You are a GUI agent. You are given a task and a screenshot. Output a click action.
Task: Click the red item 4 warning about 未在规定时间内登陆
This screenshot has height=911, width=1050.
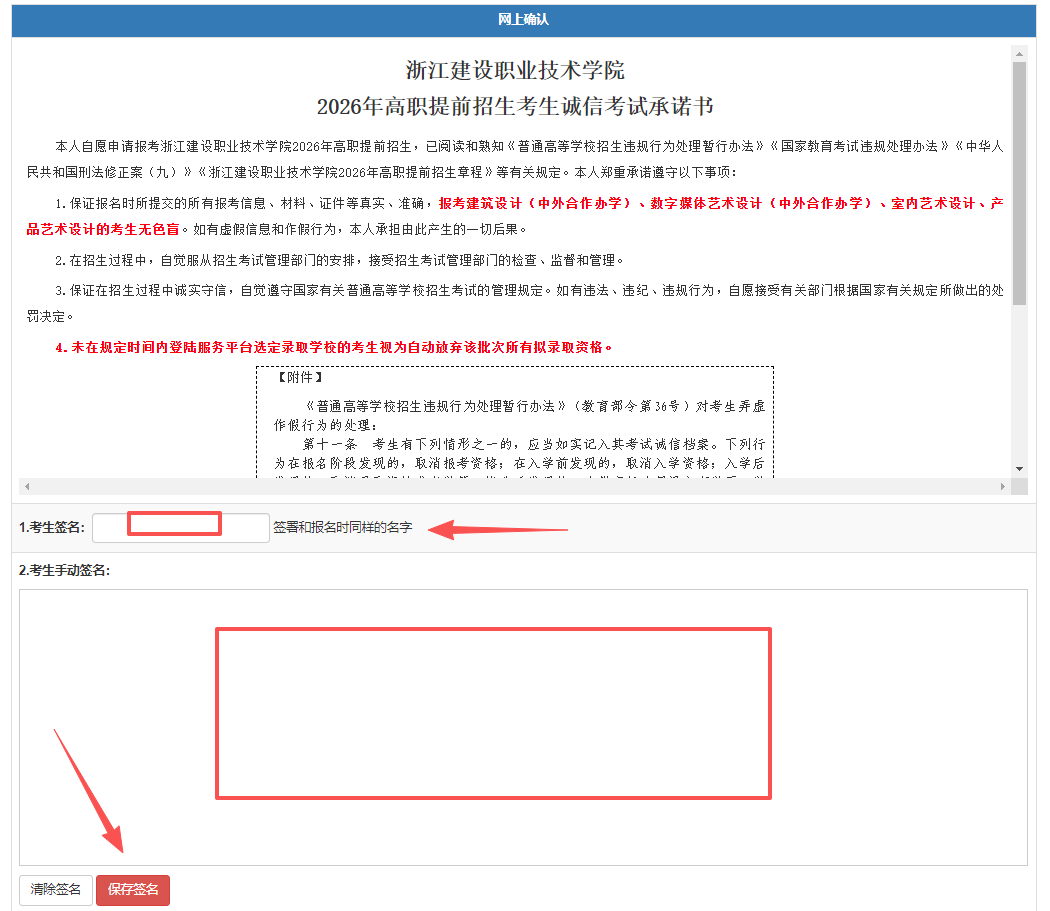click(x=333, y=347)
